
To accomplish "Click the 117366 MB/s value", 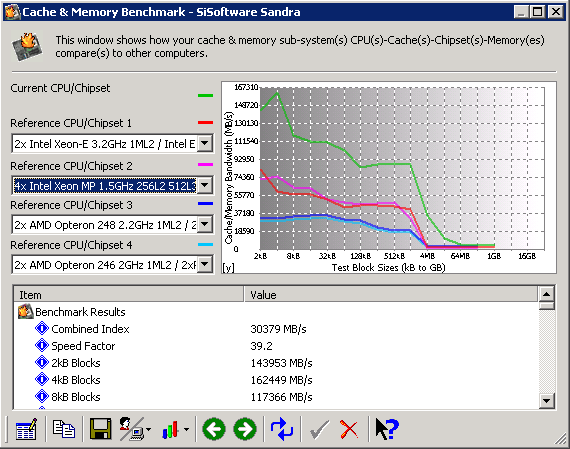I will [281, 397].
